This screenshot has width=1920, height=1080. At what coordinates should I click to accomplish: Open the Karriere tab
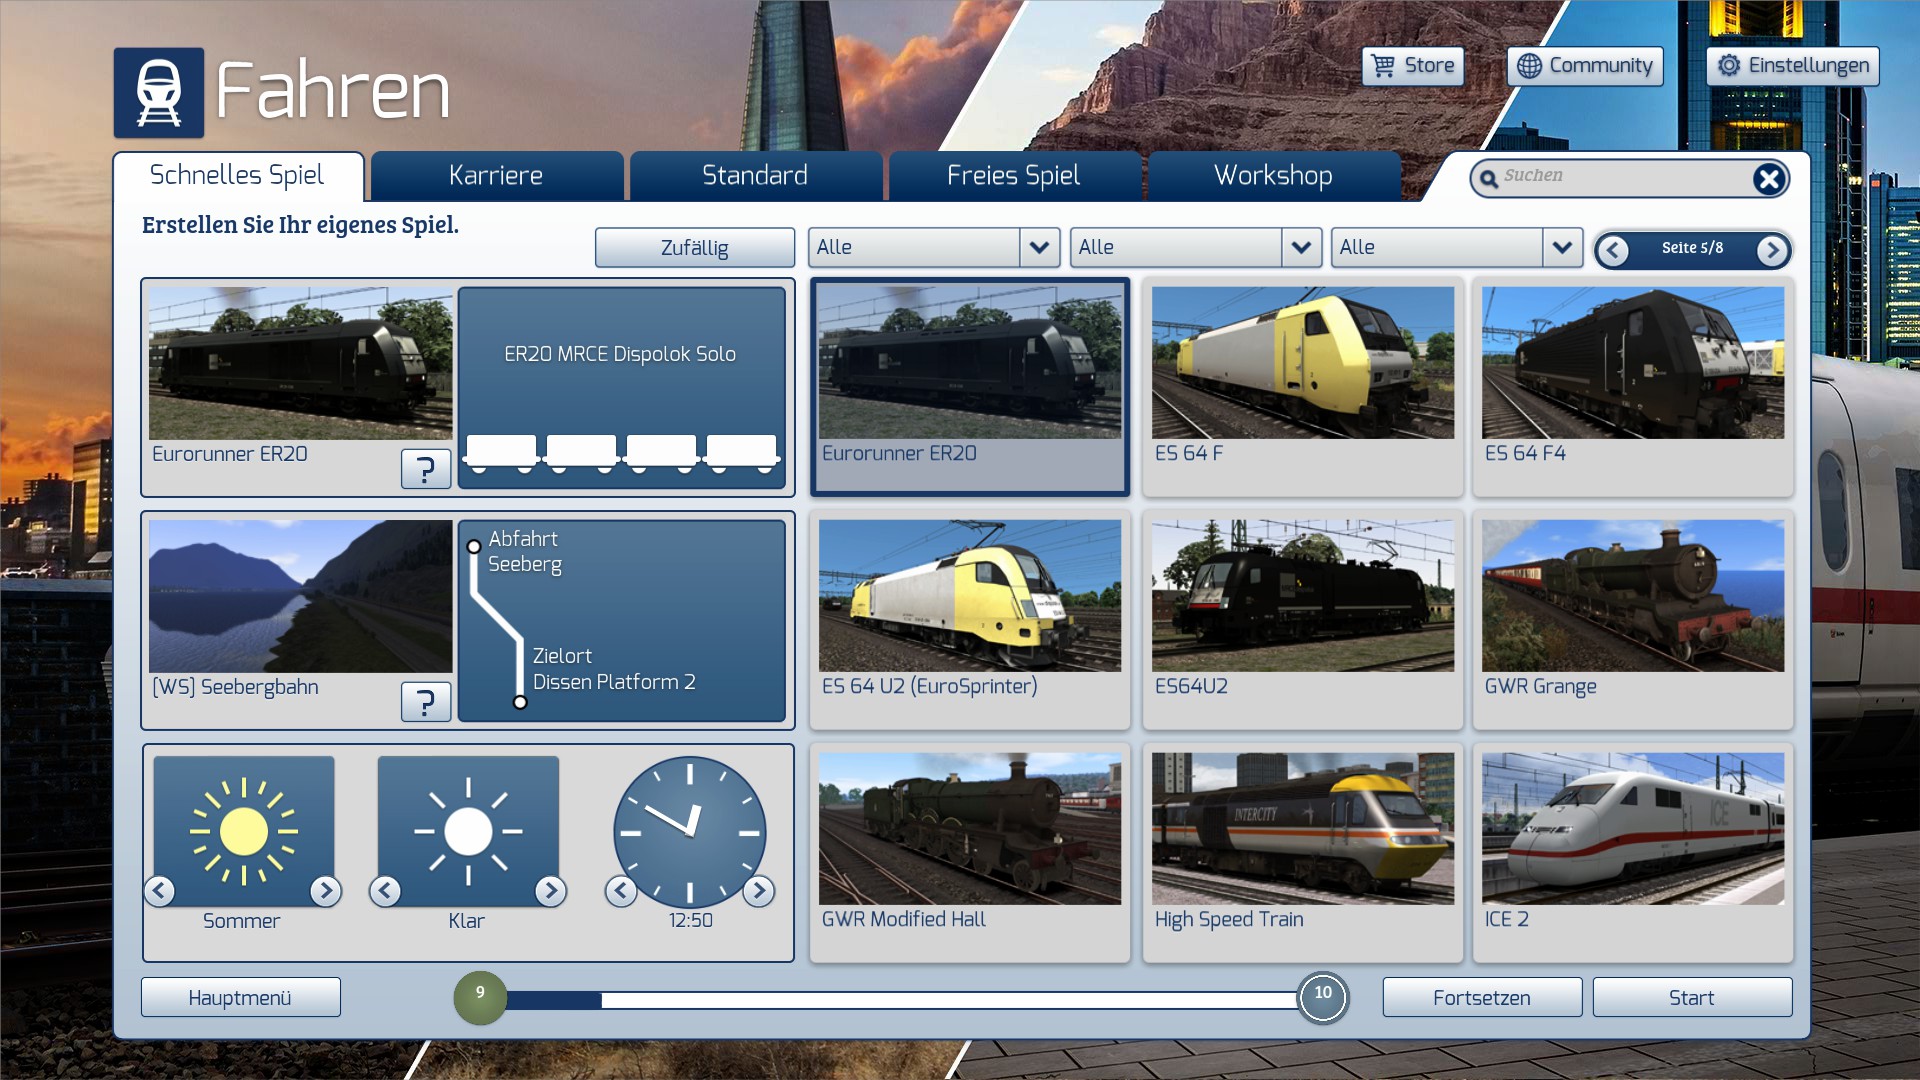(496, 176)
